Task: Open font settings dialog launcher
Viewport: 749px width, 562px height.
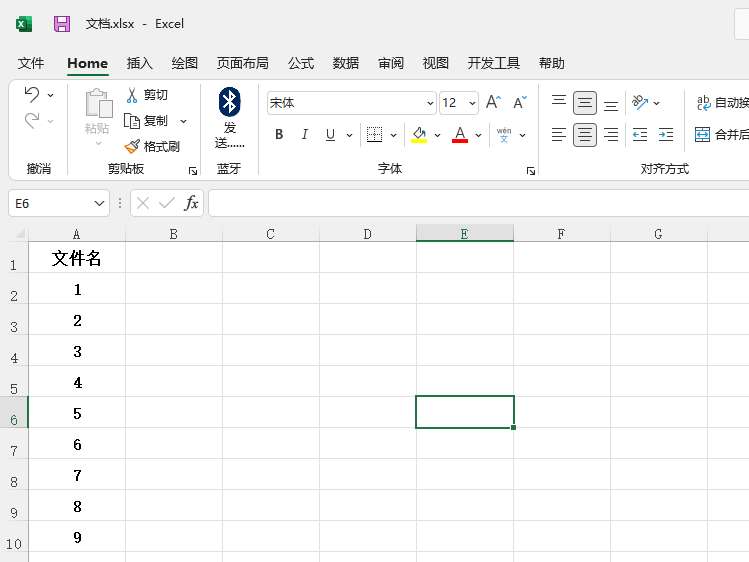Action: click(531, 171)
